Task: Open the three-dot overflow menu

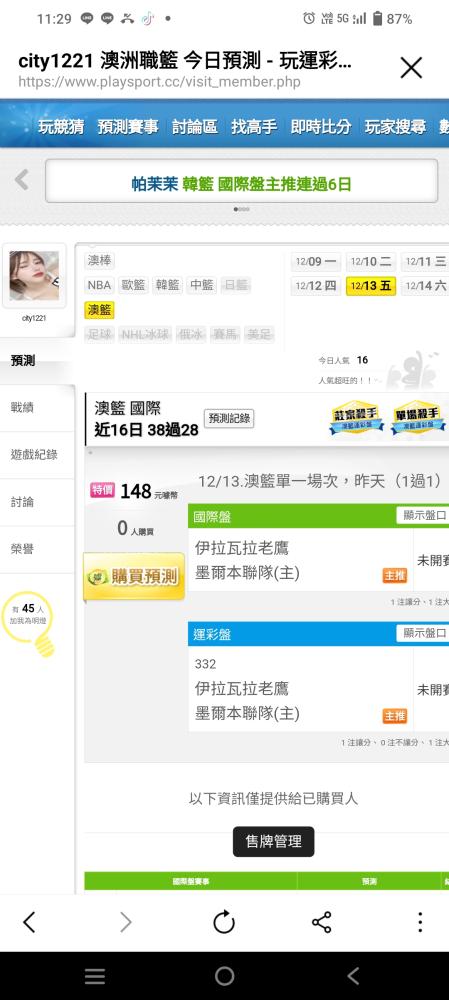Action: [420, 922]
